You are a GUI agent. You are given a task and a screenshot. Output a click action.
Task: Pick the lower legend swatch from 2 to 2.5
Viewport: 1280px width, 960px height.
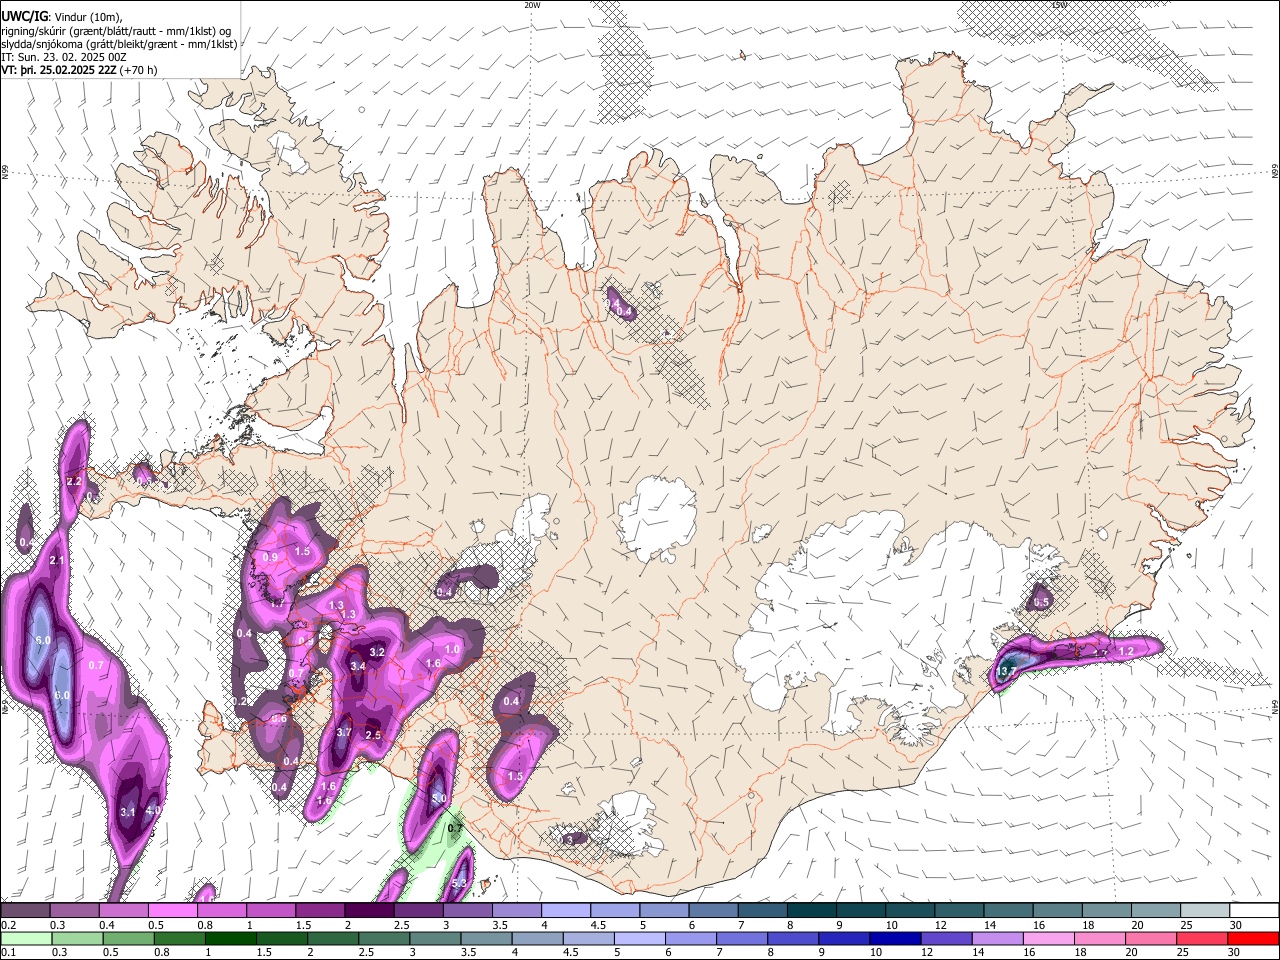[x=333, y=939]
